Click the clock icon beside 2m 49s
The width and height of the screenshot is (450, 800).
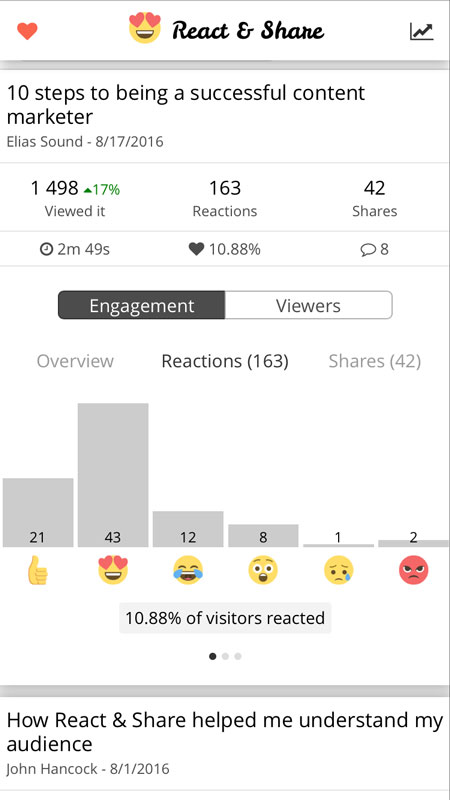click(46, 249)
